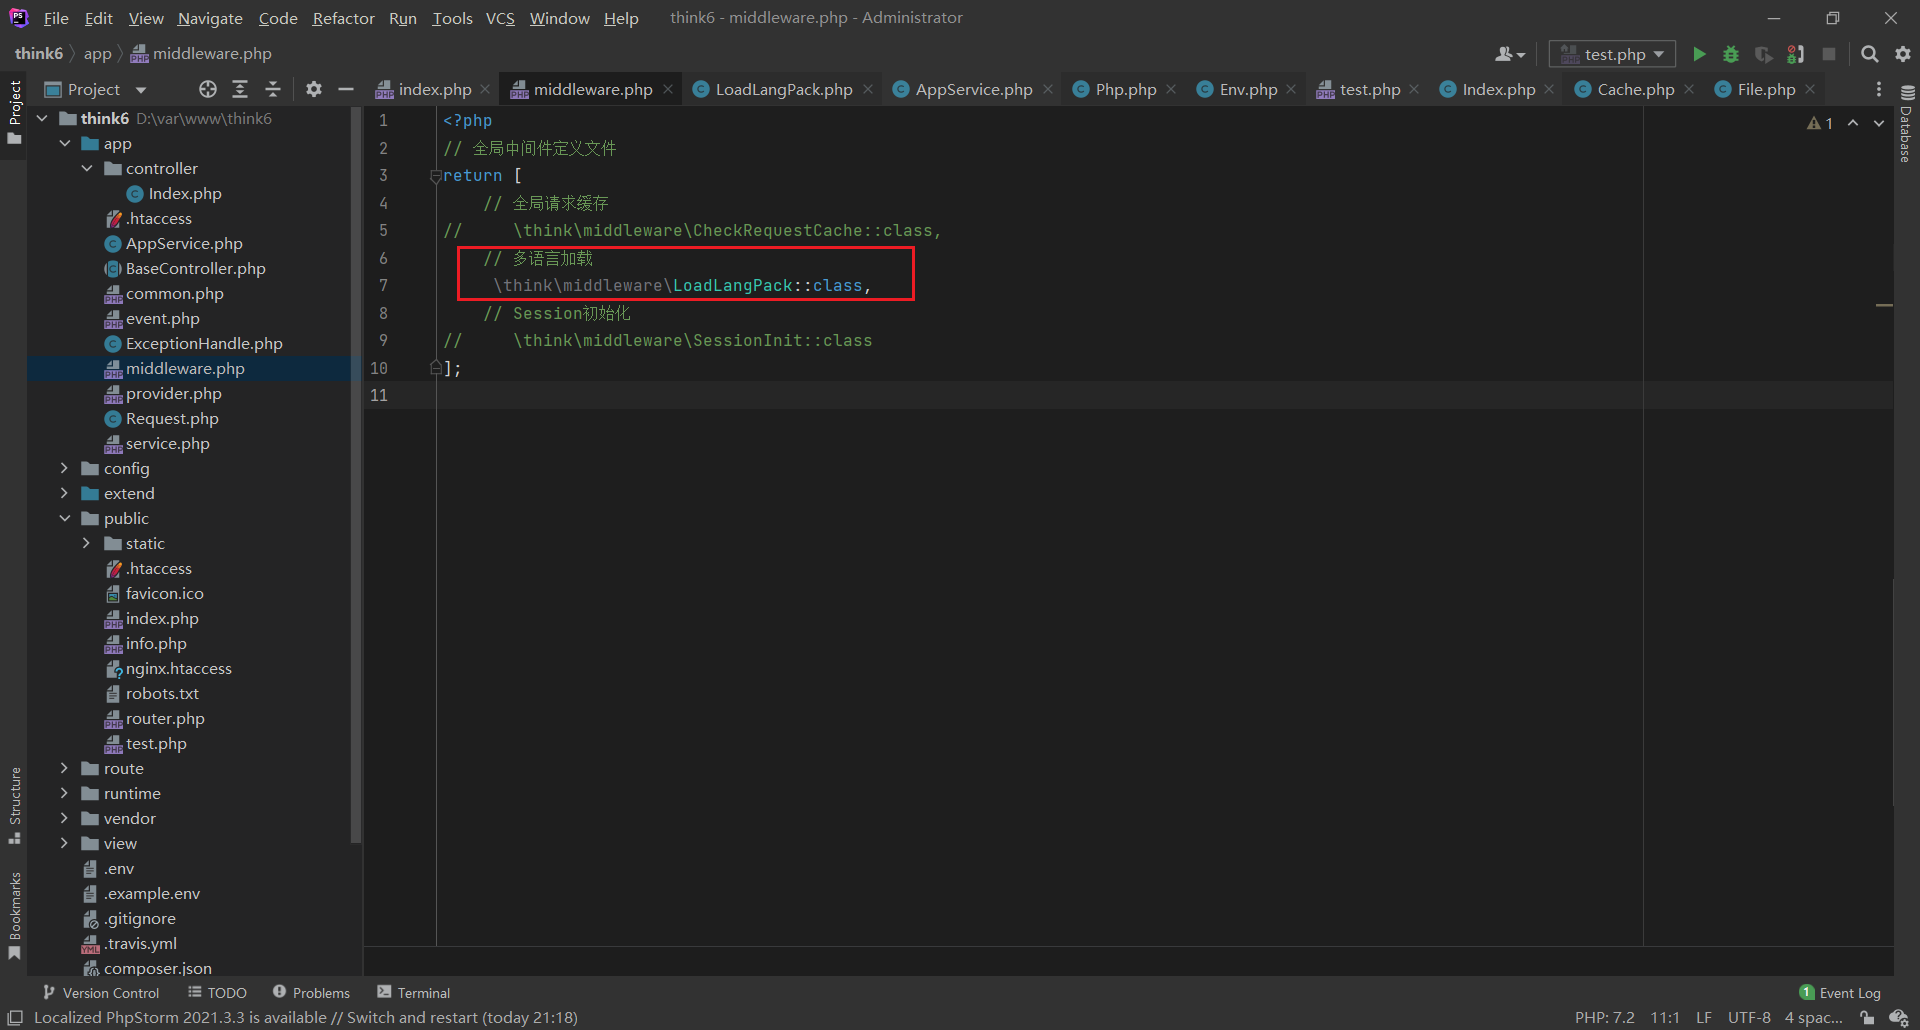This screenshot has height=1030, width=1920.
Task: Open the Terminal tool window
Action: [414, 993]
